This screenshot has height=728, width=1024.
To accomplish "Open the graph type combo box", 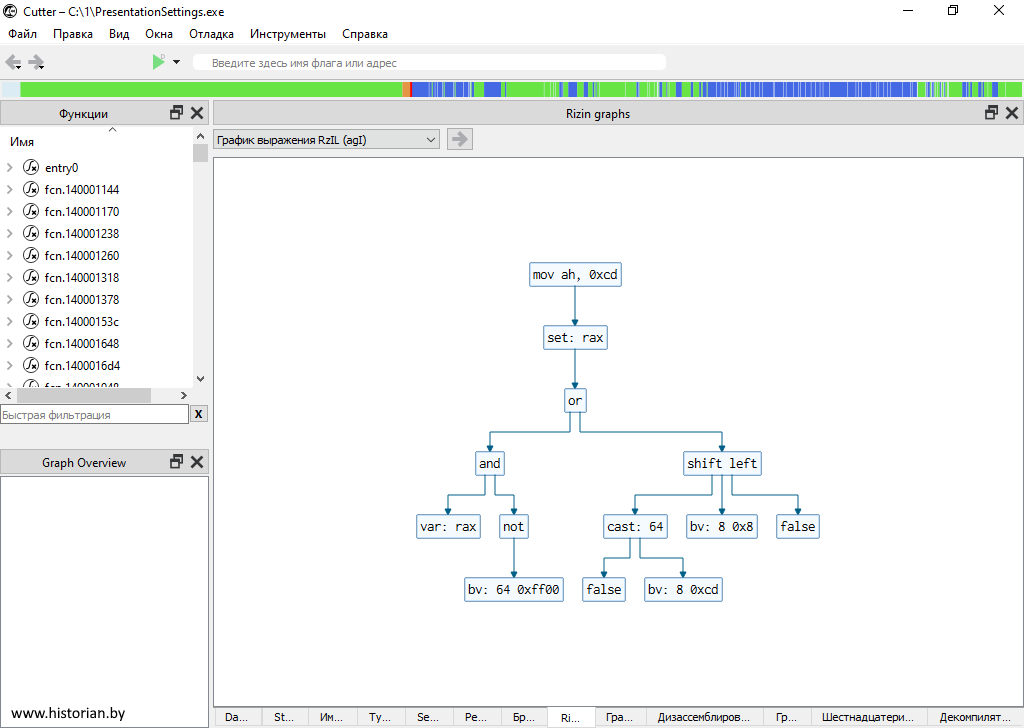I will [x=327, y=139].
